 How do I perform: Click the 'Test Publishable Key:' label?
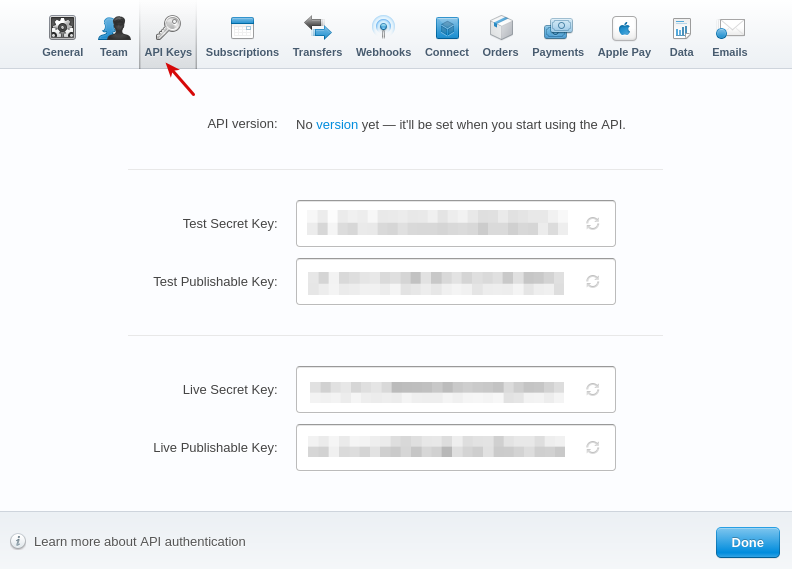tap(216, 282)
